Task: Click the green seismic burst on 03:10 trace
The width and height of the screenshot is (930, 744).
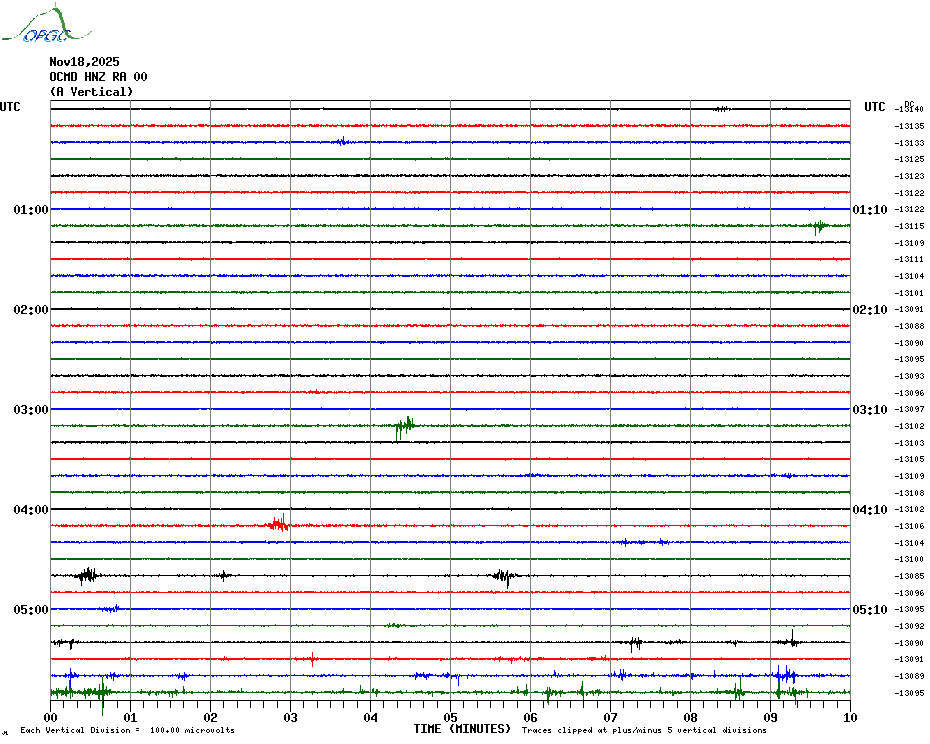Action: click(404, 427)
